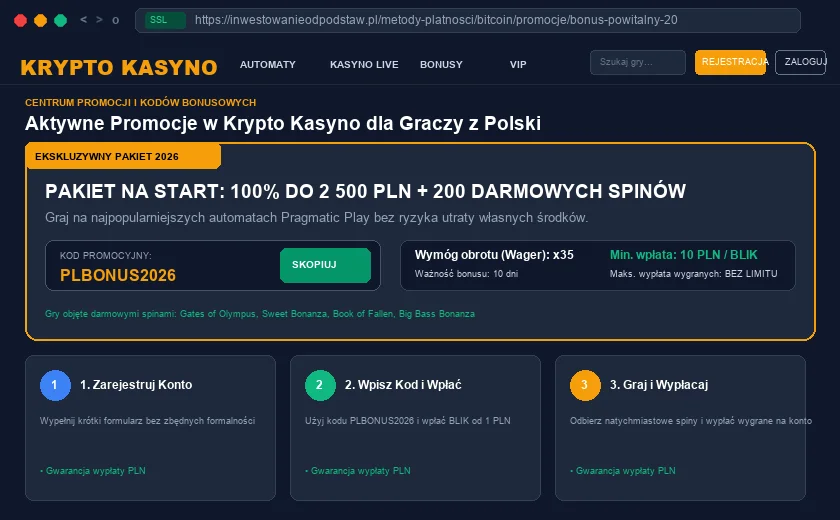
Task: Click the browser forward arrow
Action: coord(99,20)
